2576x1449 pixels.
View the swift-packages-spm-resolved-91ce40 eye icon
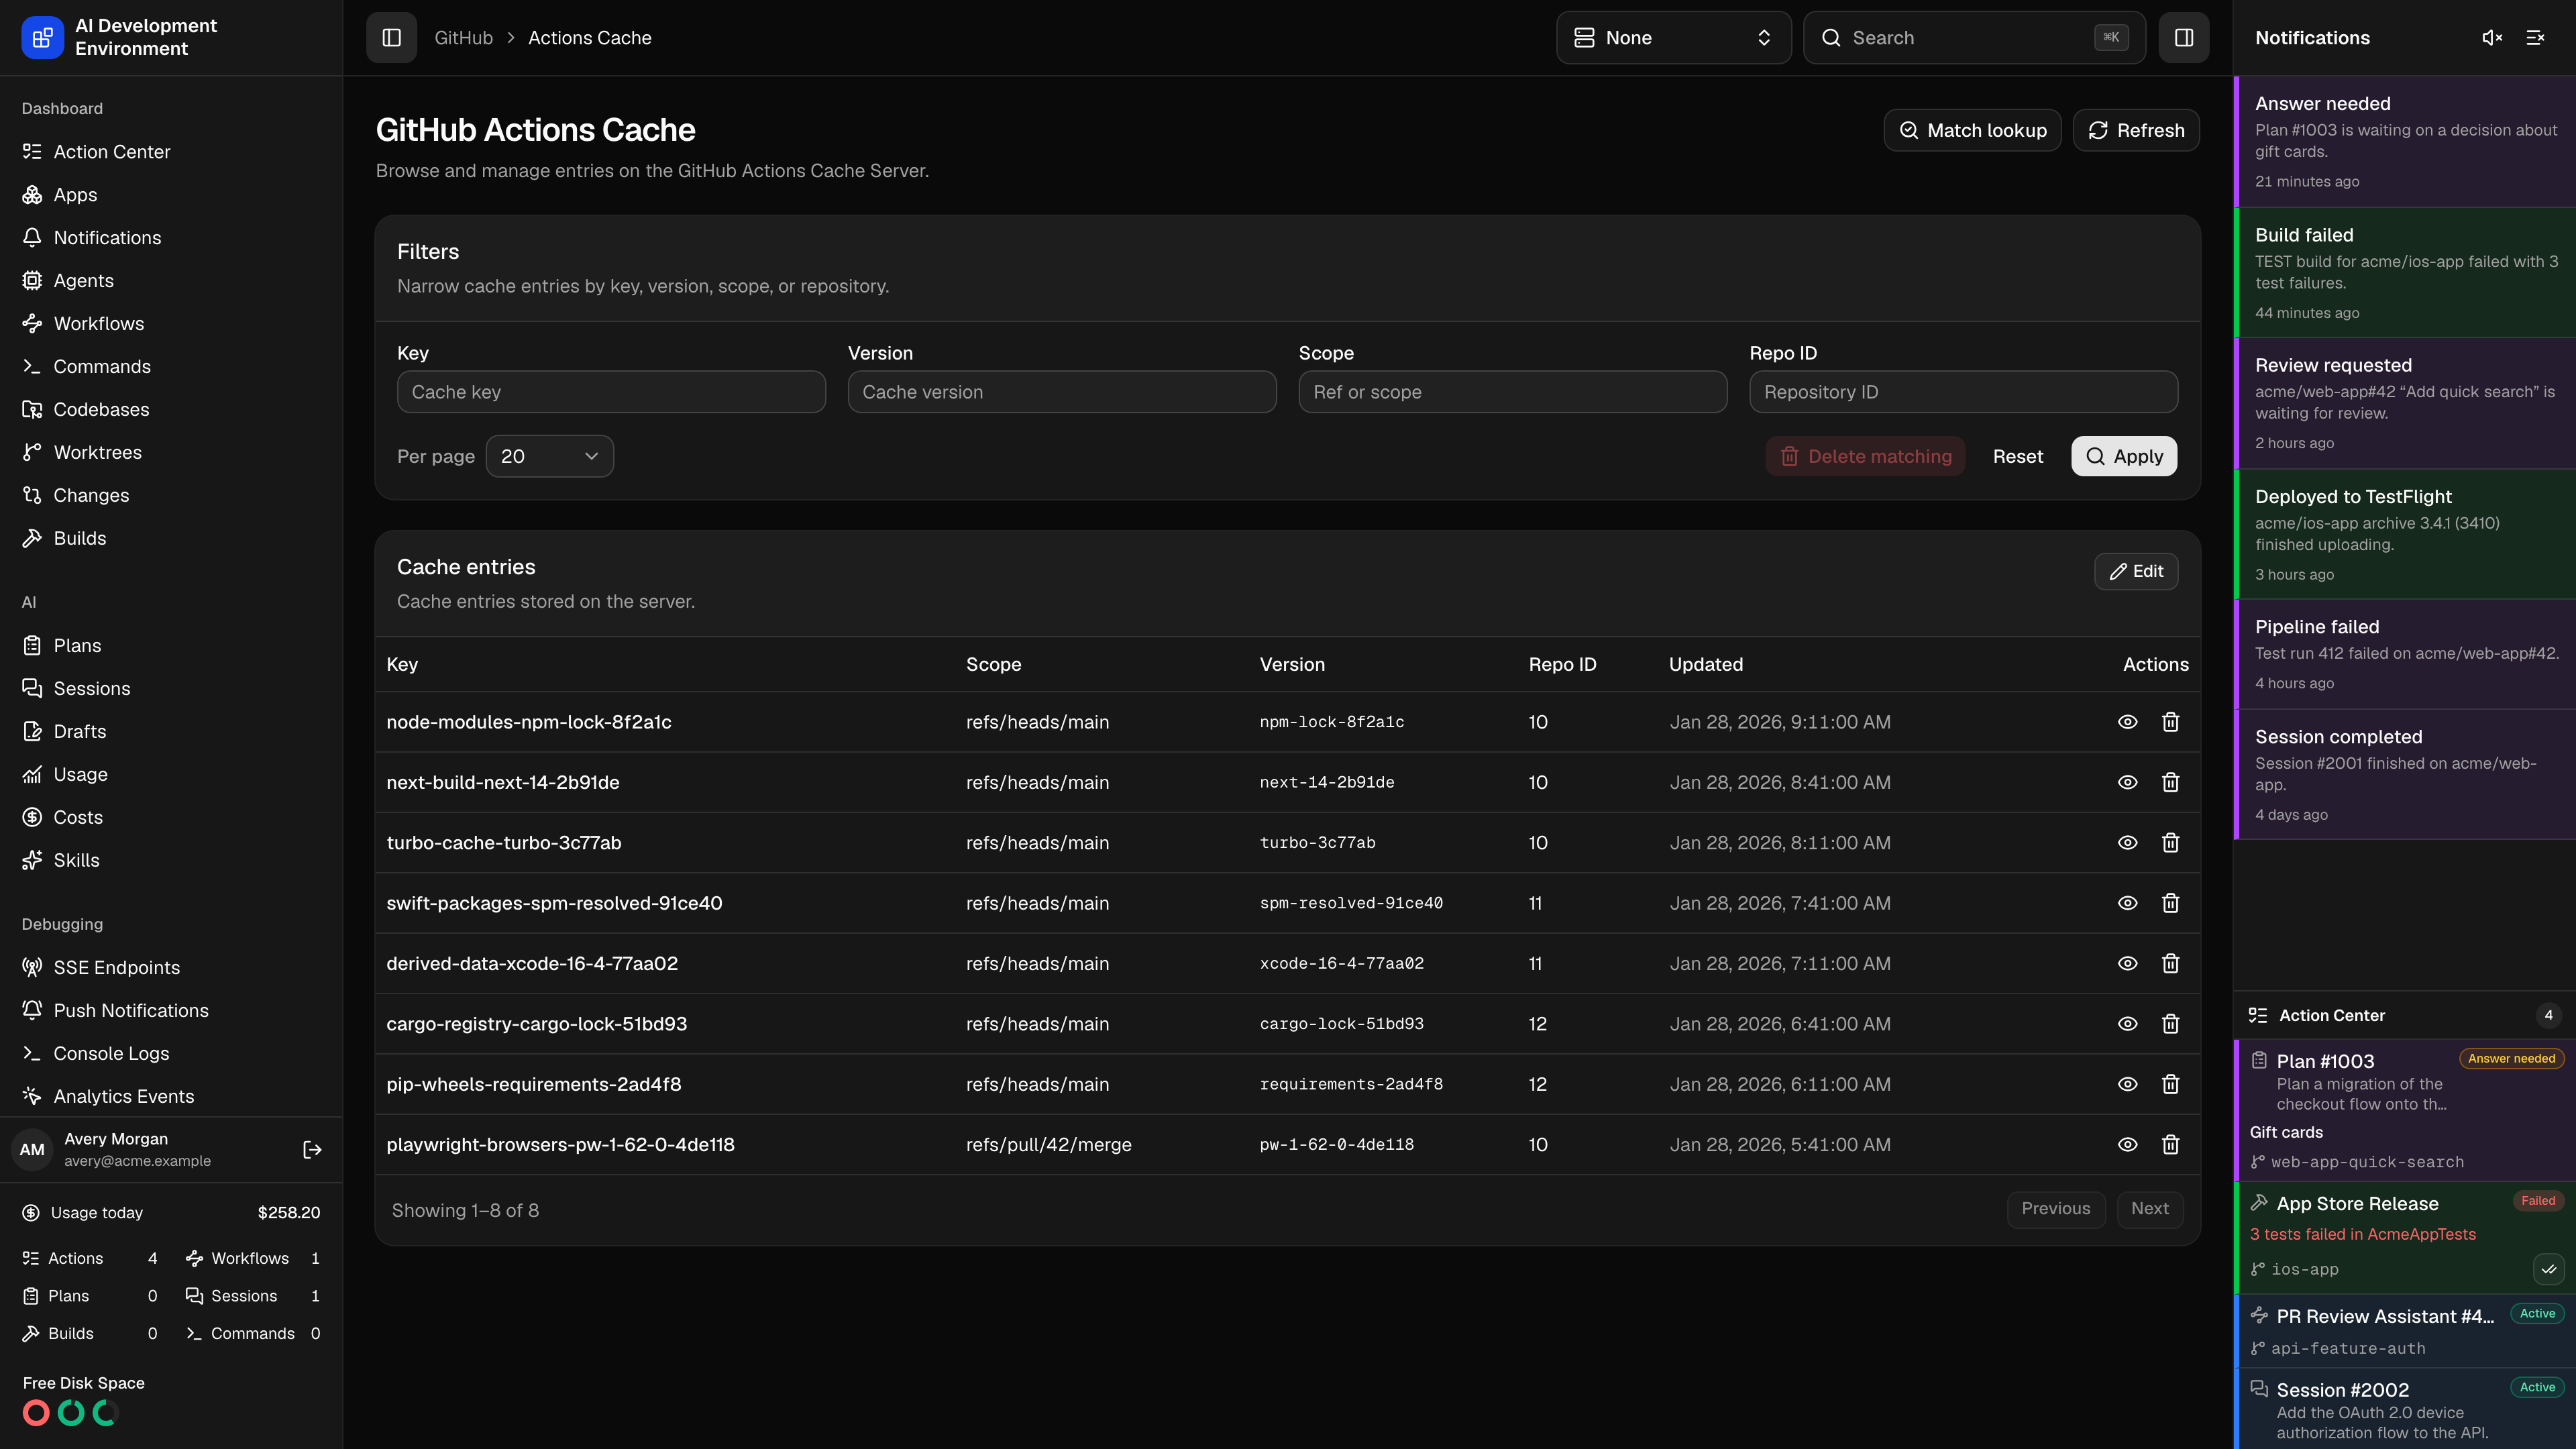pyautogui.click(x=2127, y=903)
